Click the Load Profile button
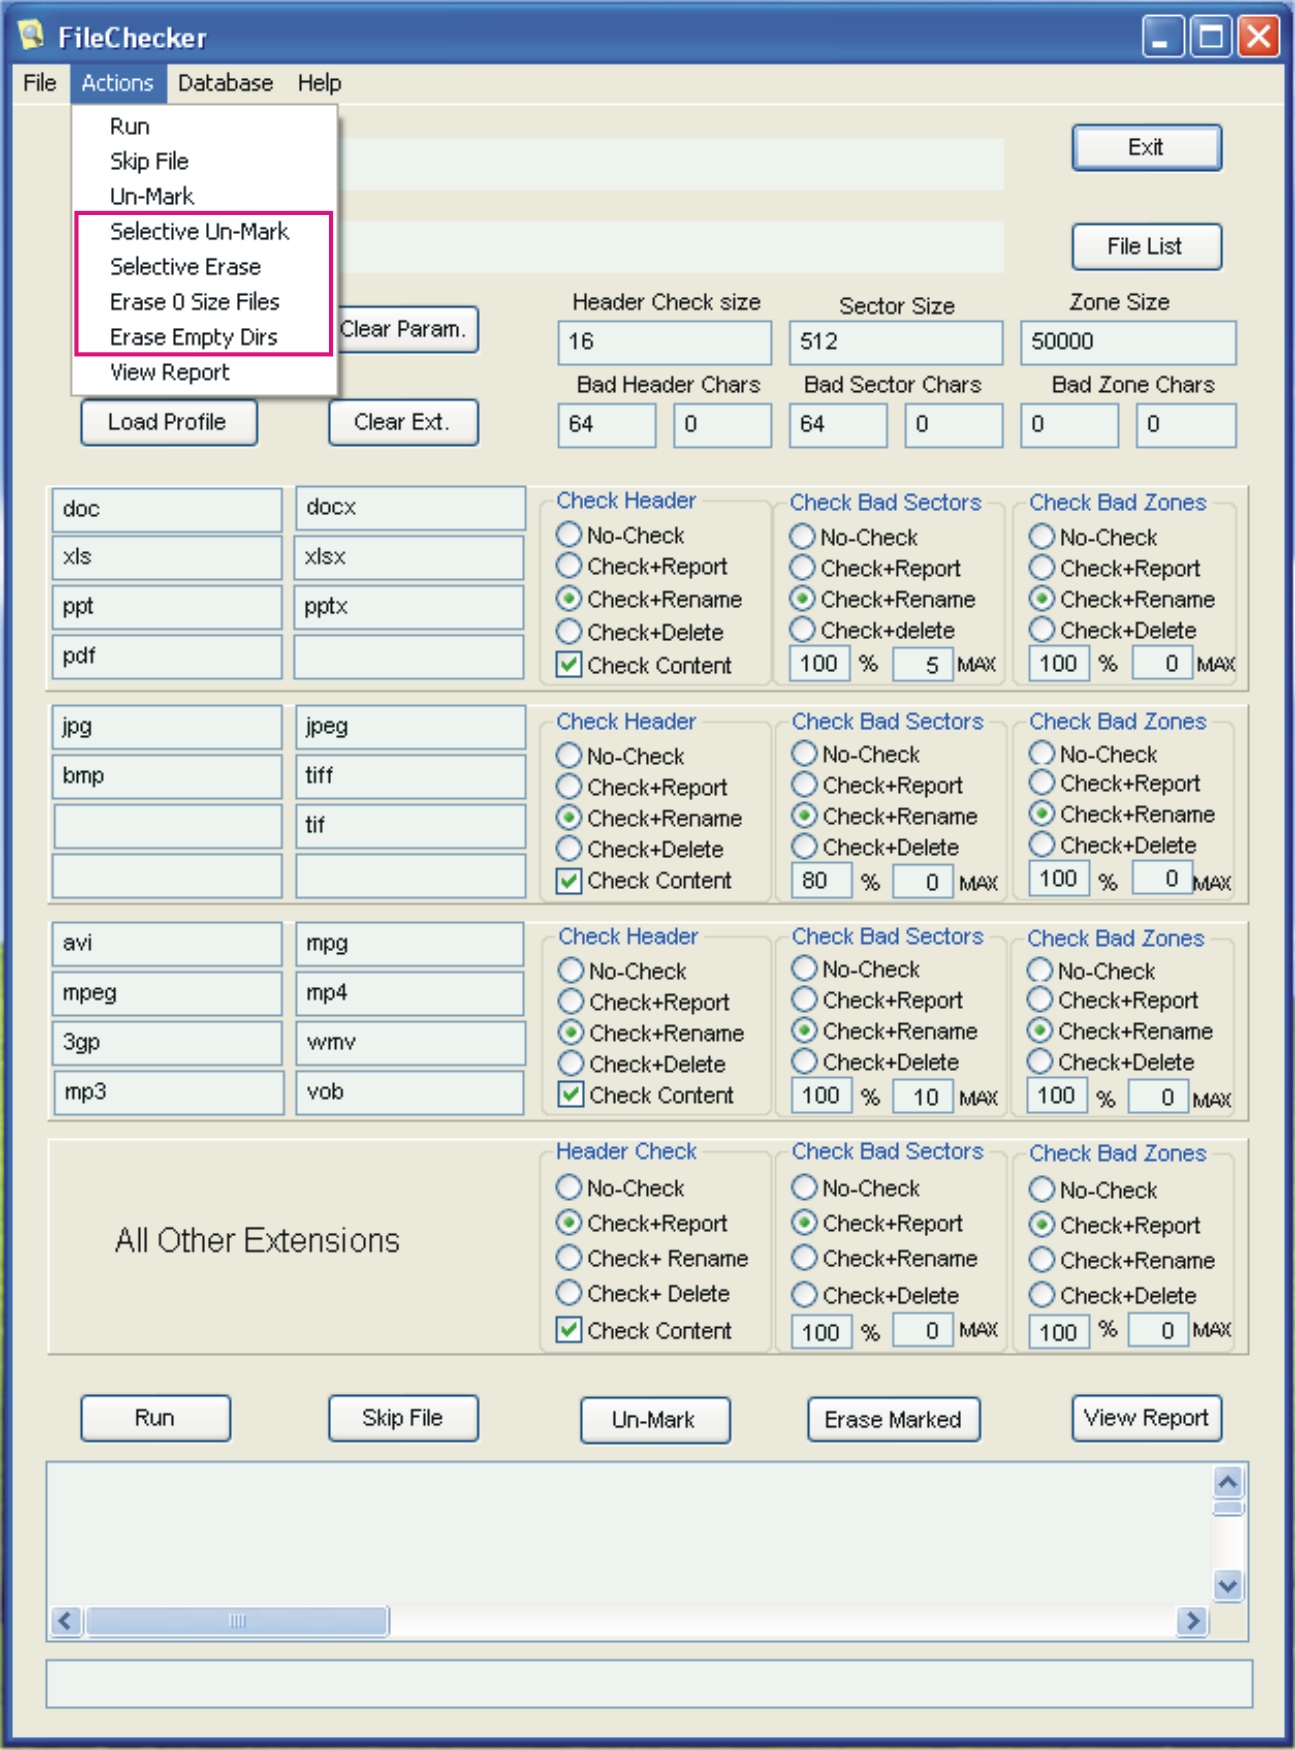 pyautogui.click(x=168, y=422)
